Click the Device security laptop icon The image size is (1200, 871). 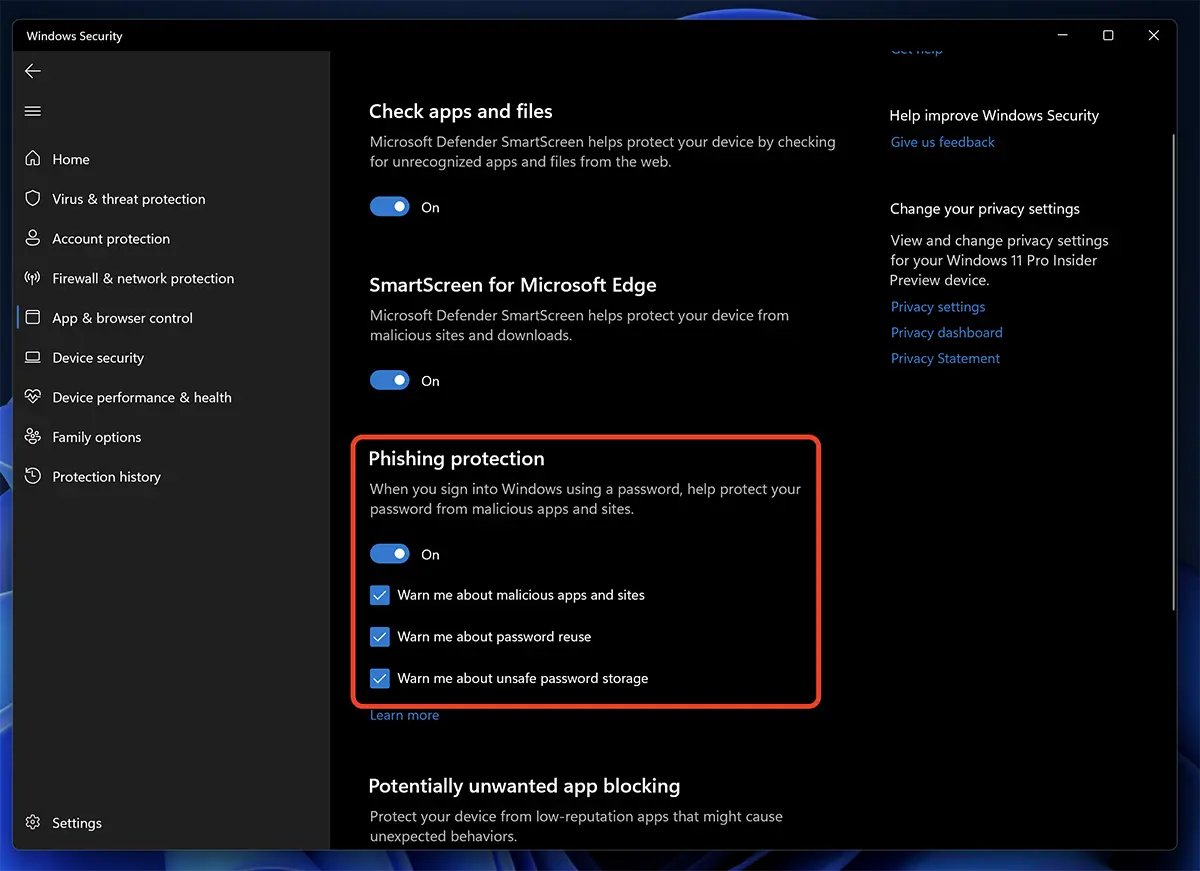point(33,358)
